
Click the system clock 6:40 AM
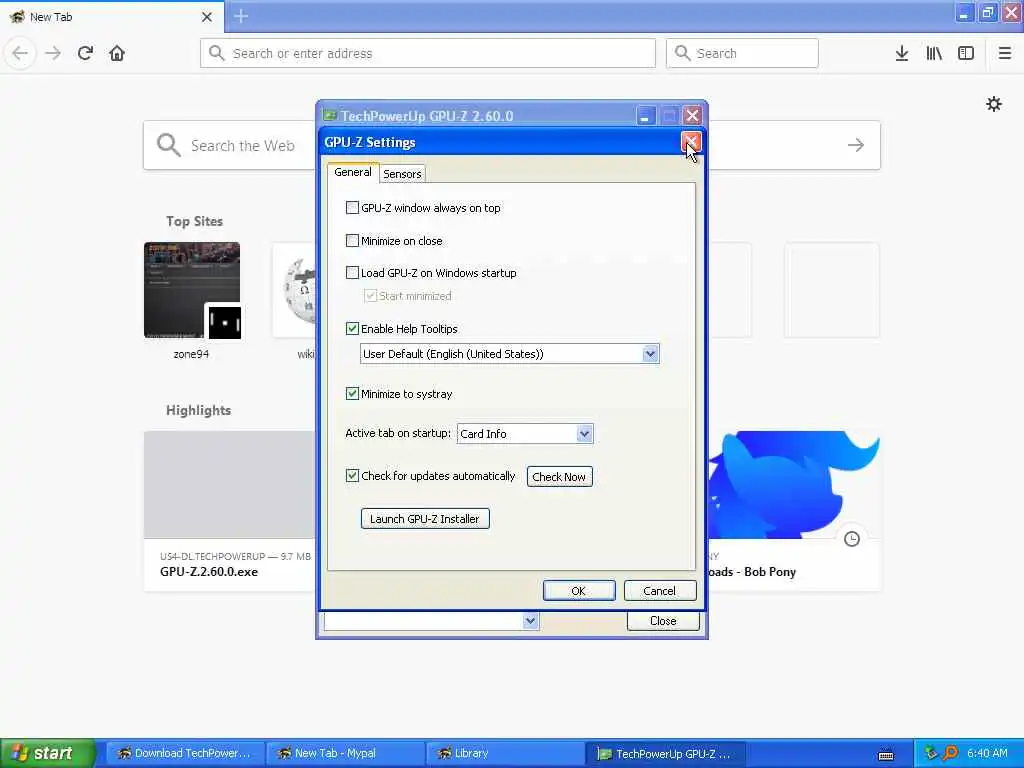[x=987, y=753]
